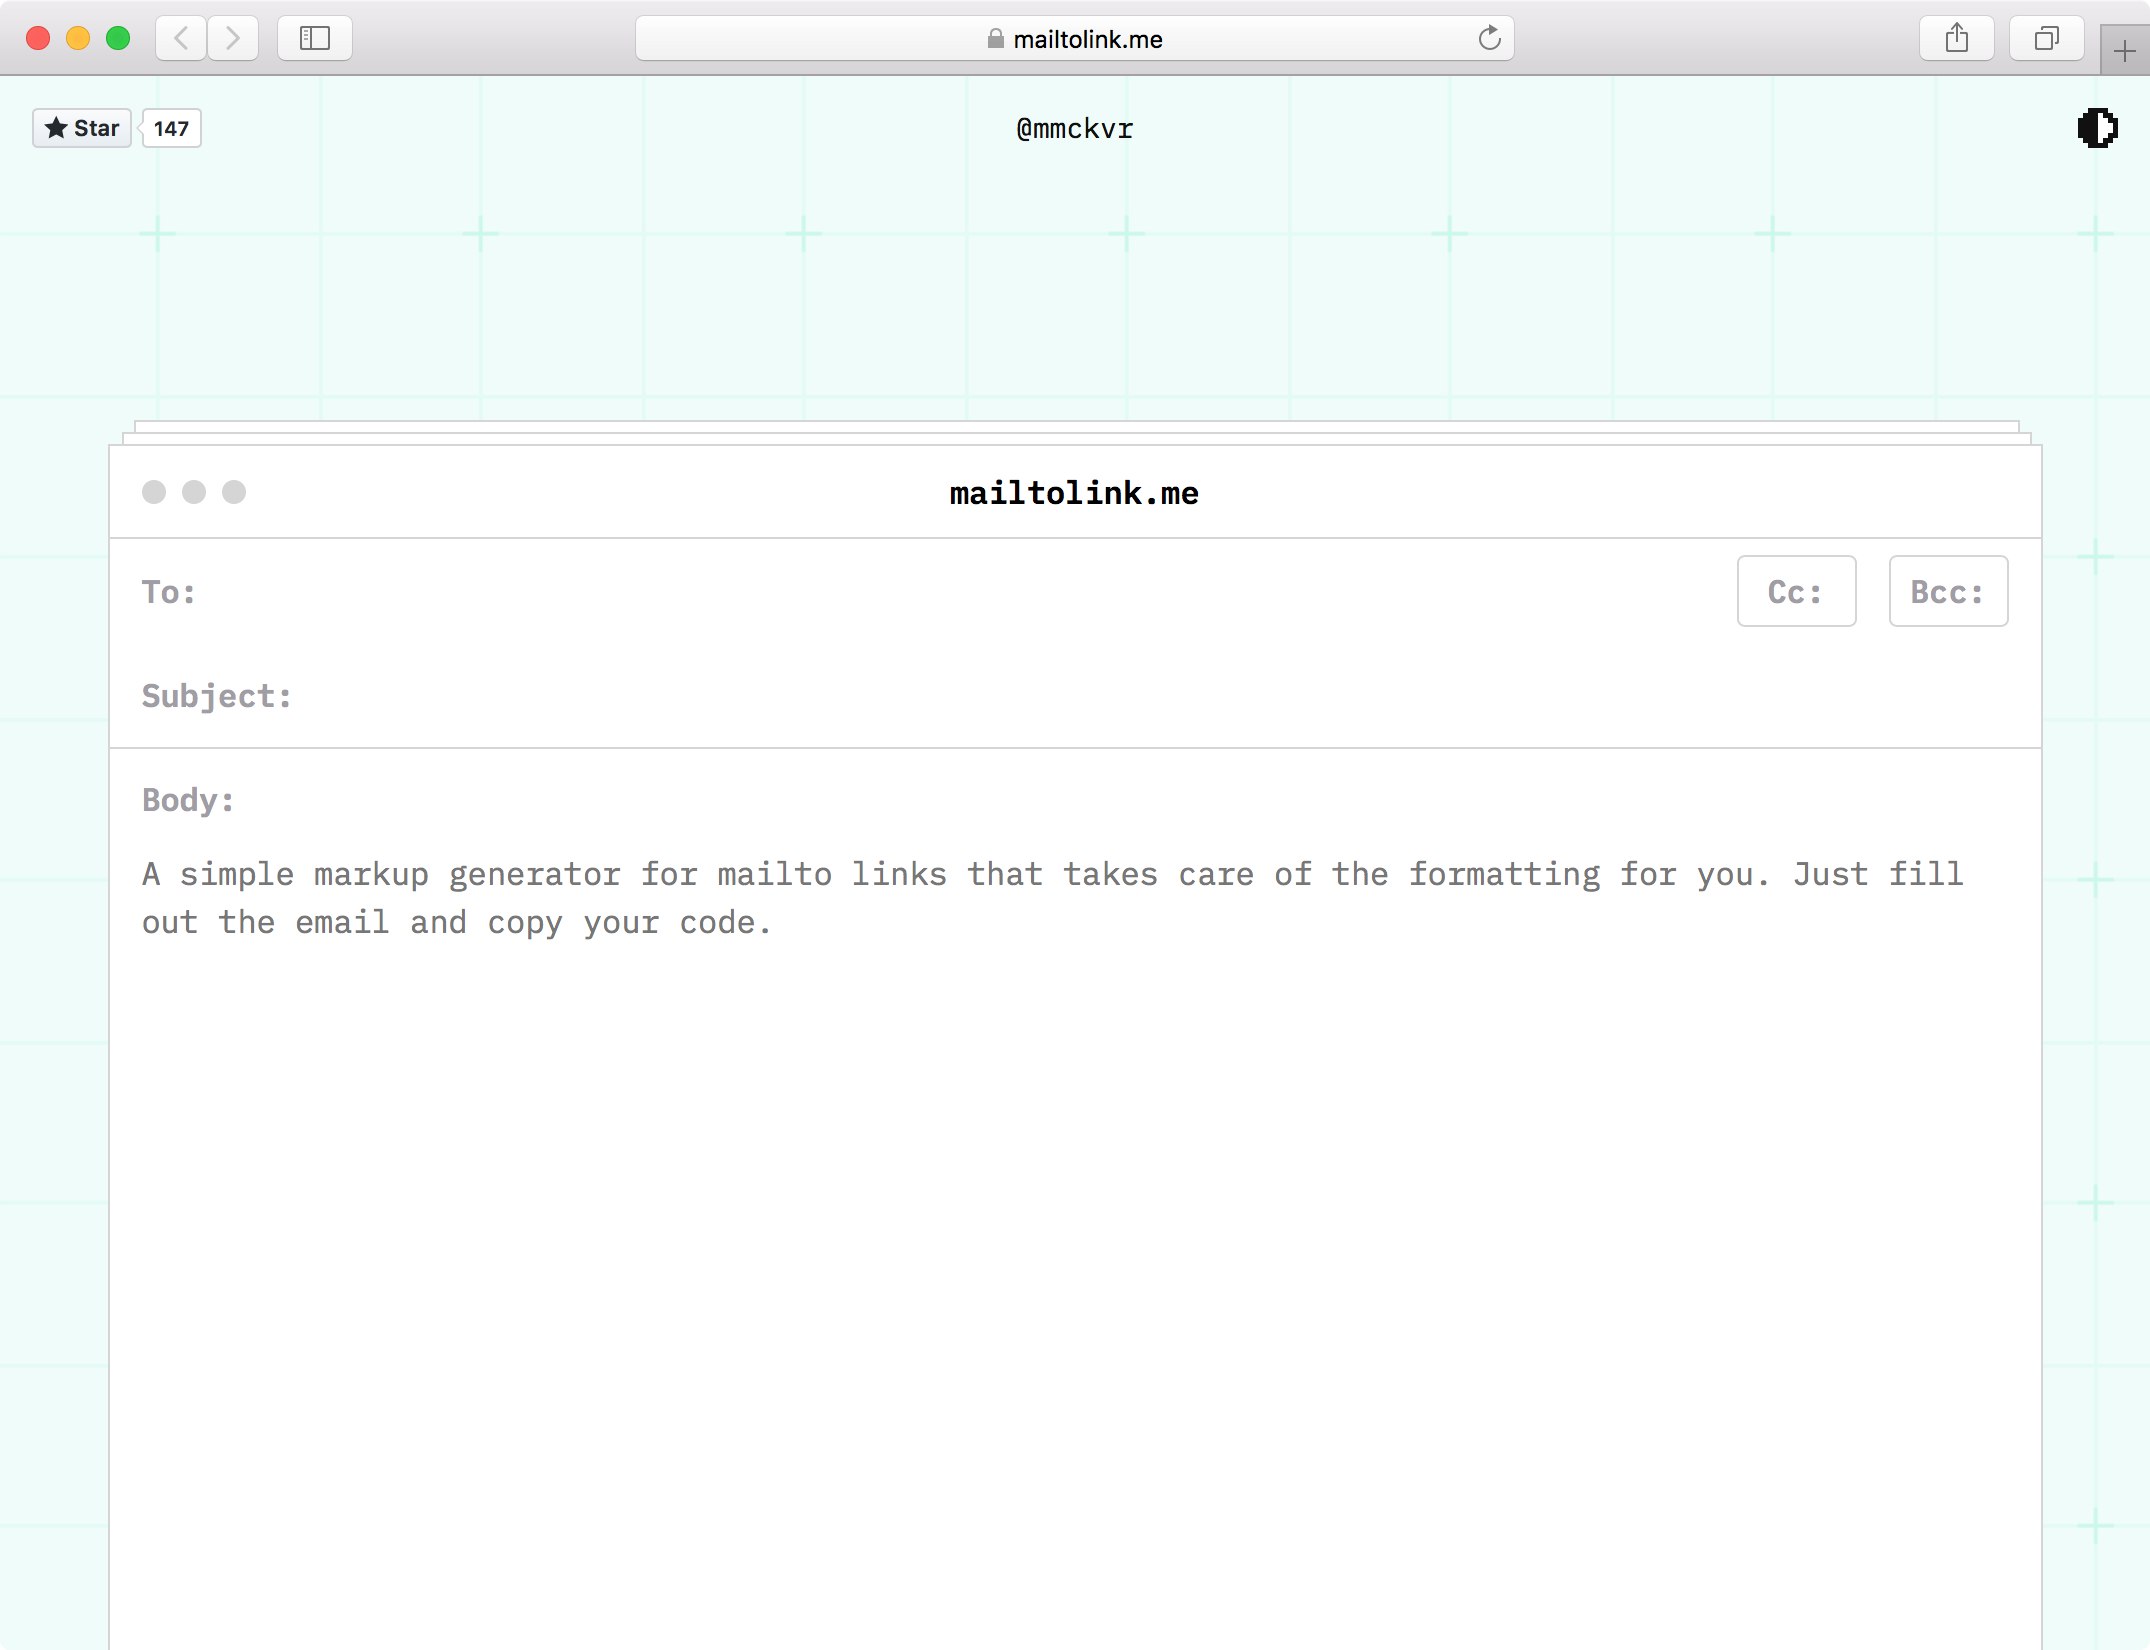The height and width of the screenshot is (1650, 2150).
Task: Add a Cc: field
Action: 1796,591
